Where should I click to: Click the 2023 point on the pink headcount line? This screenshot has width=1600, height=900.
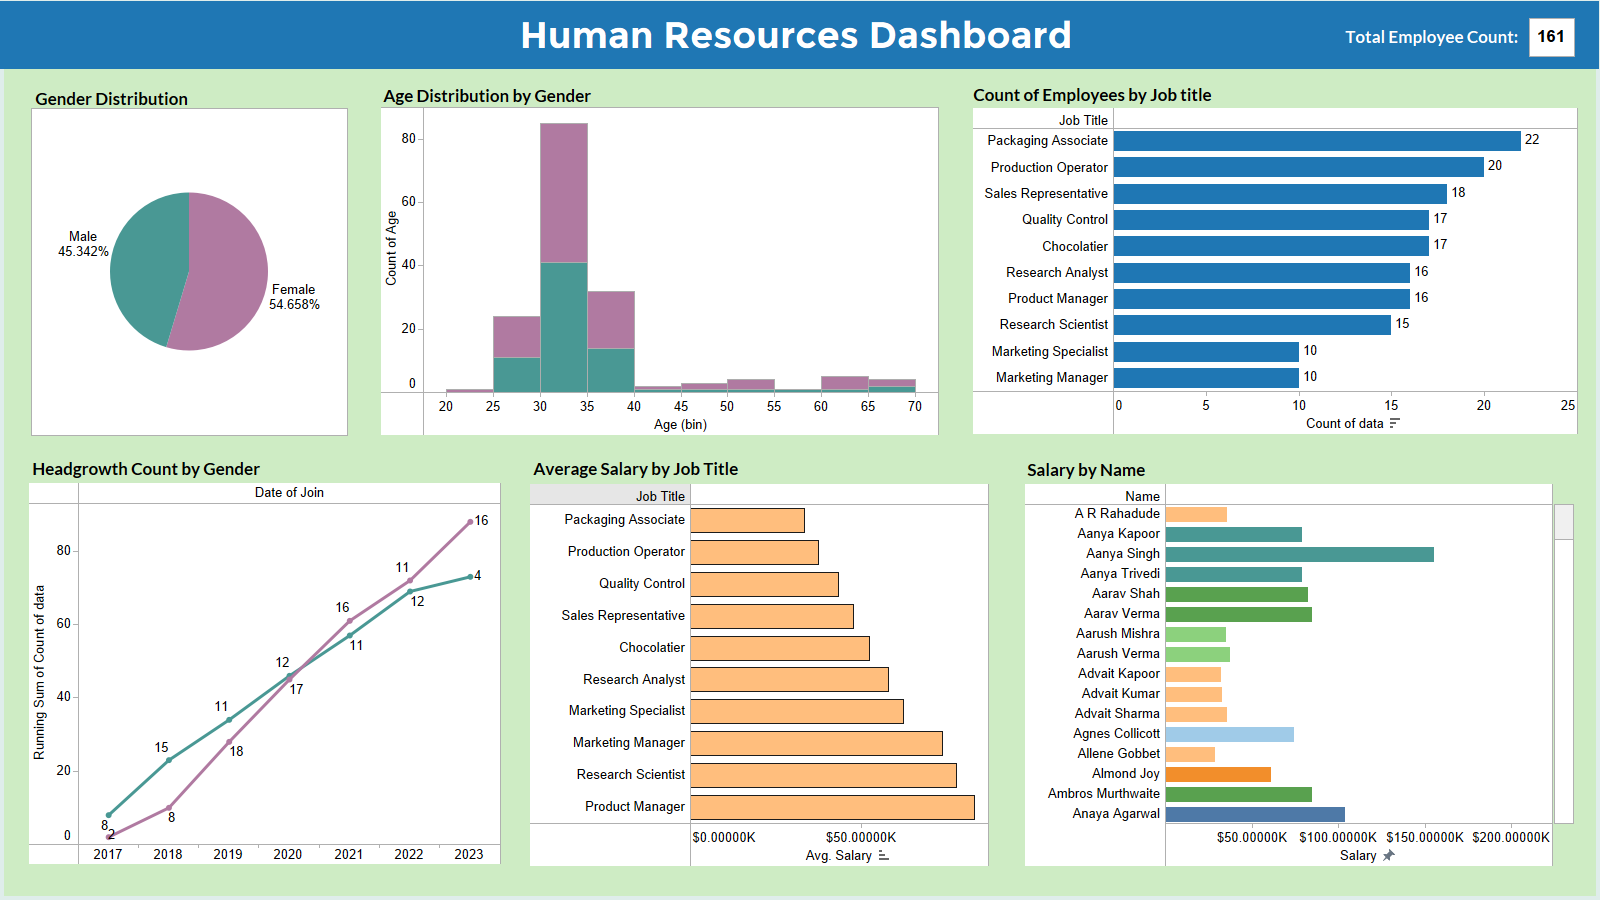(472, 521)
